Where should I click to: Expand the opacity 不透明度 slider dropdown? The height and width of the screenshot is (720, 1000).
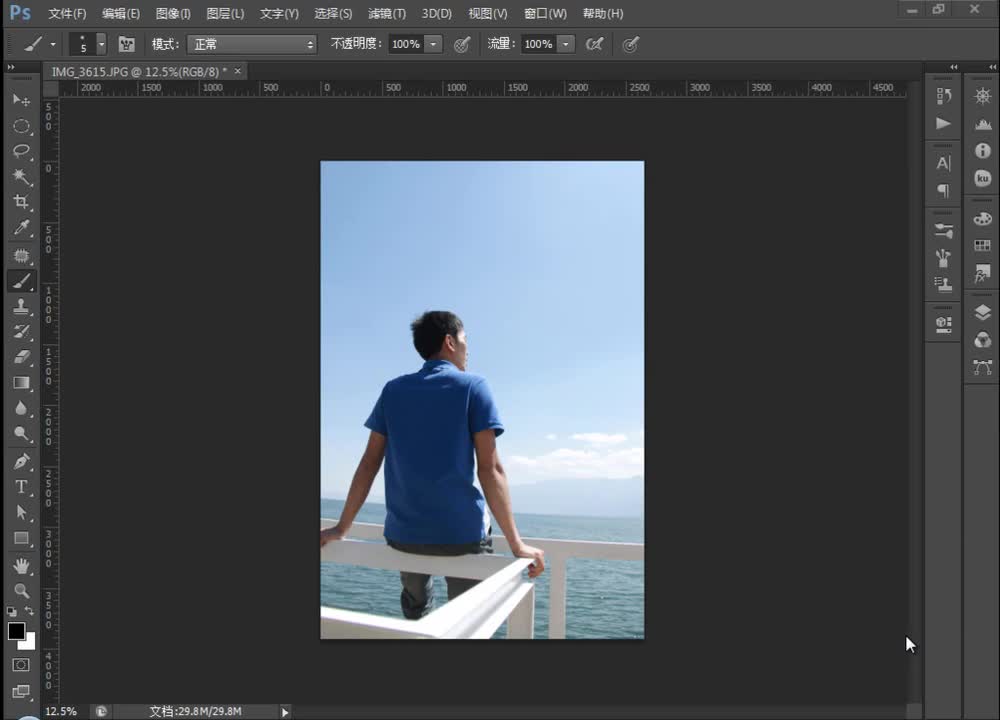(433, 44)
